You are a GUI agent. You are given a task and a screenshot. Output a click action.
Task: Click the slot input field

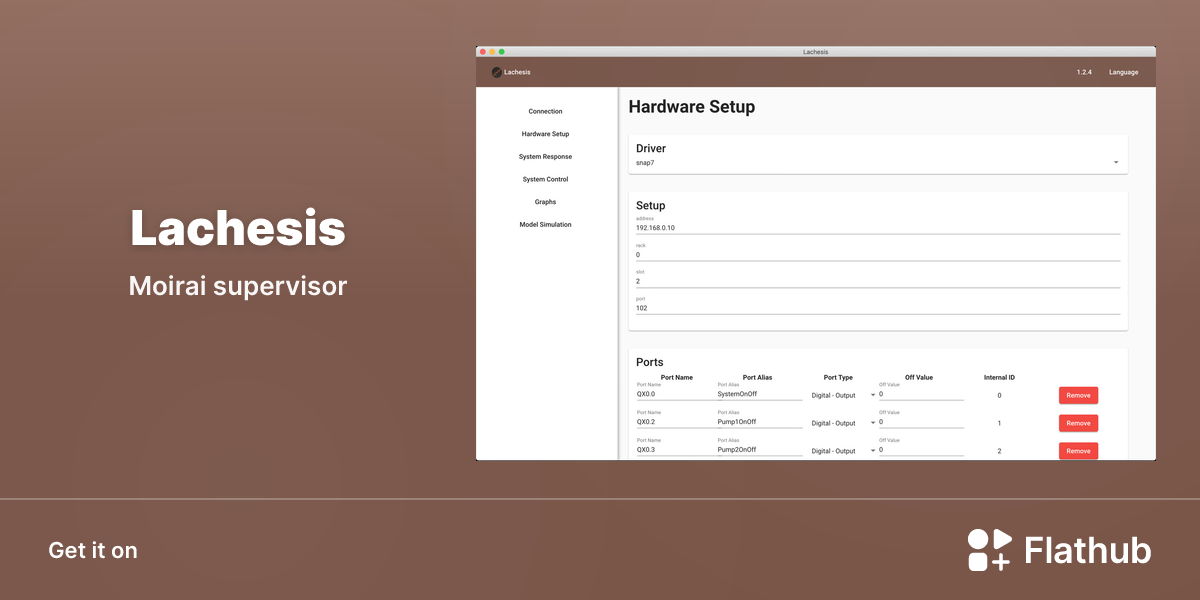(x=878, y=281)
